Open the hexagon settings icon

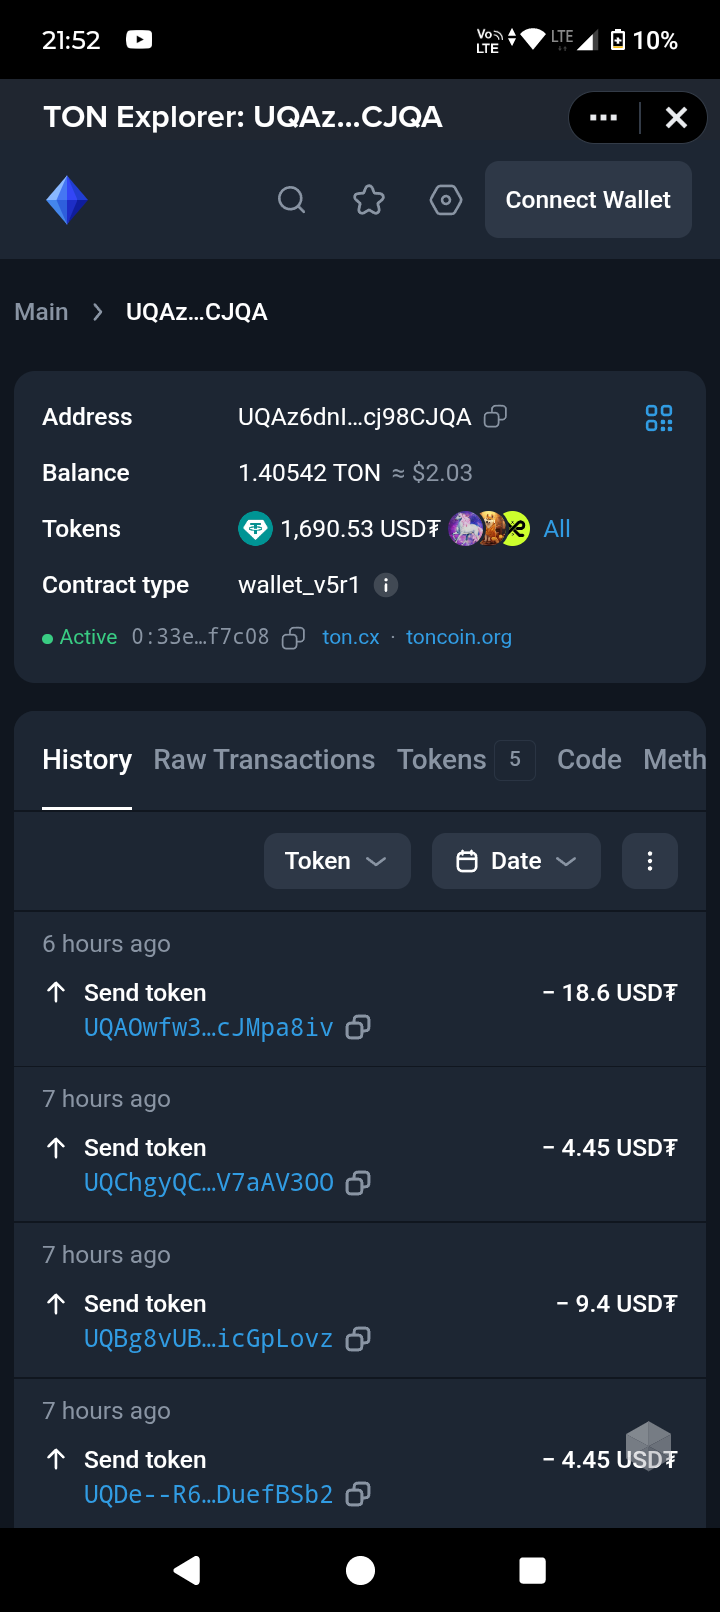[x=446, y=200]
